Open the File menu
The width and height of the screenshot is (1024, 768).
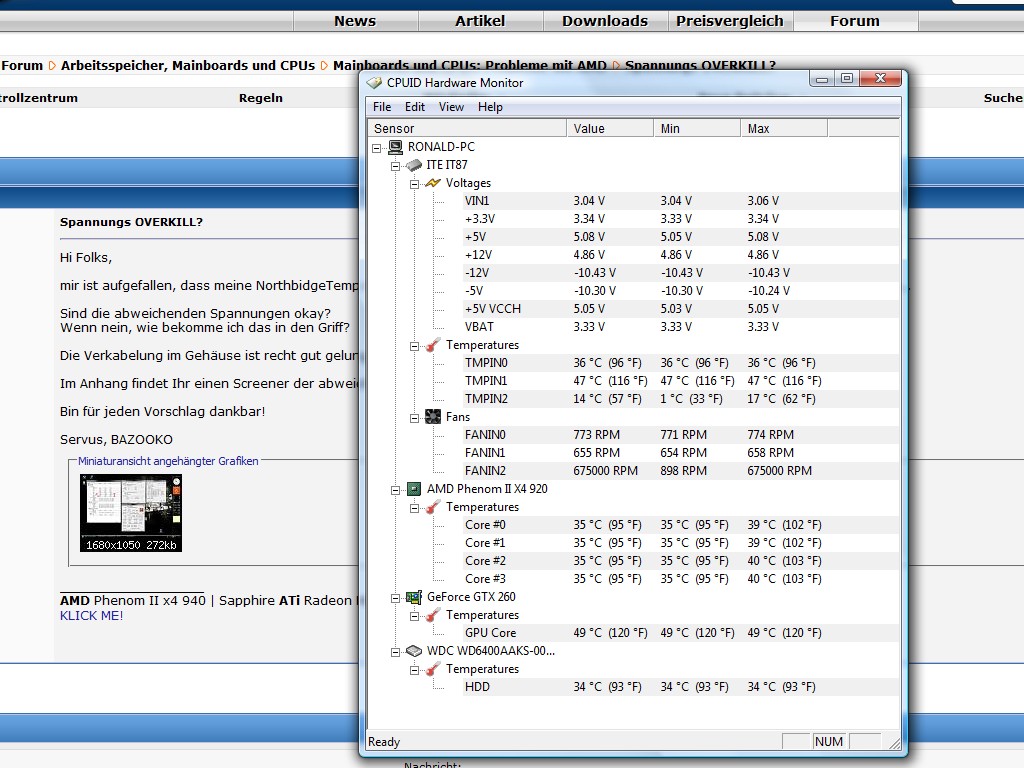pyautogui.click(x=382, y=107)
